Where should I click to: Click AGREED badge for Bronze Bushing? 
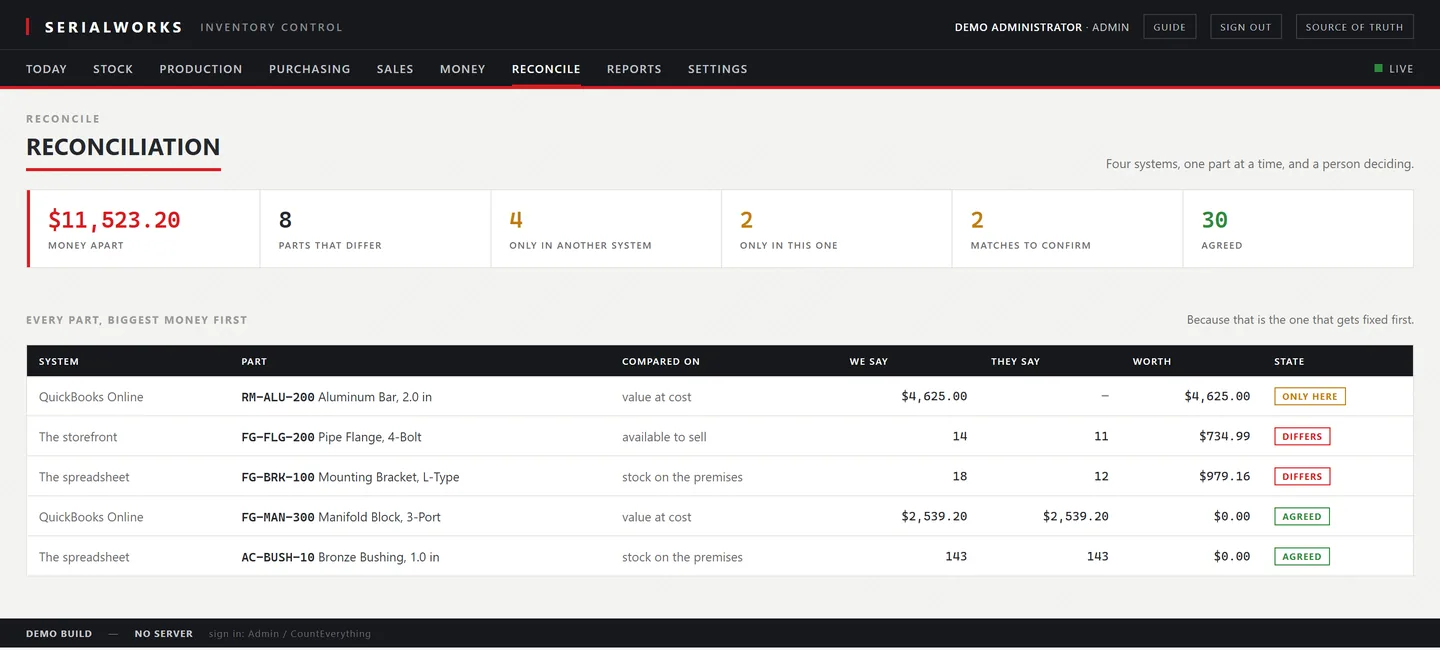1302,557
